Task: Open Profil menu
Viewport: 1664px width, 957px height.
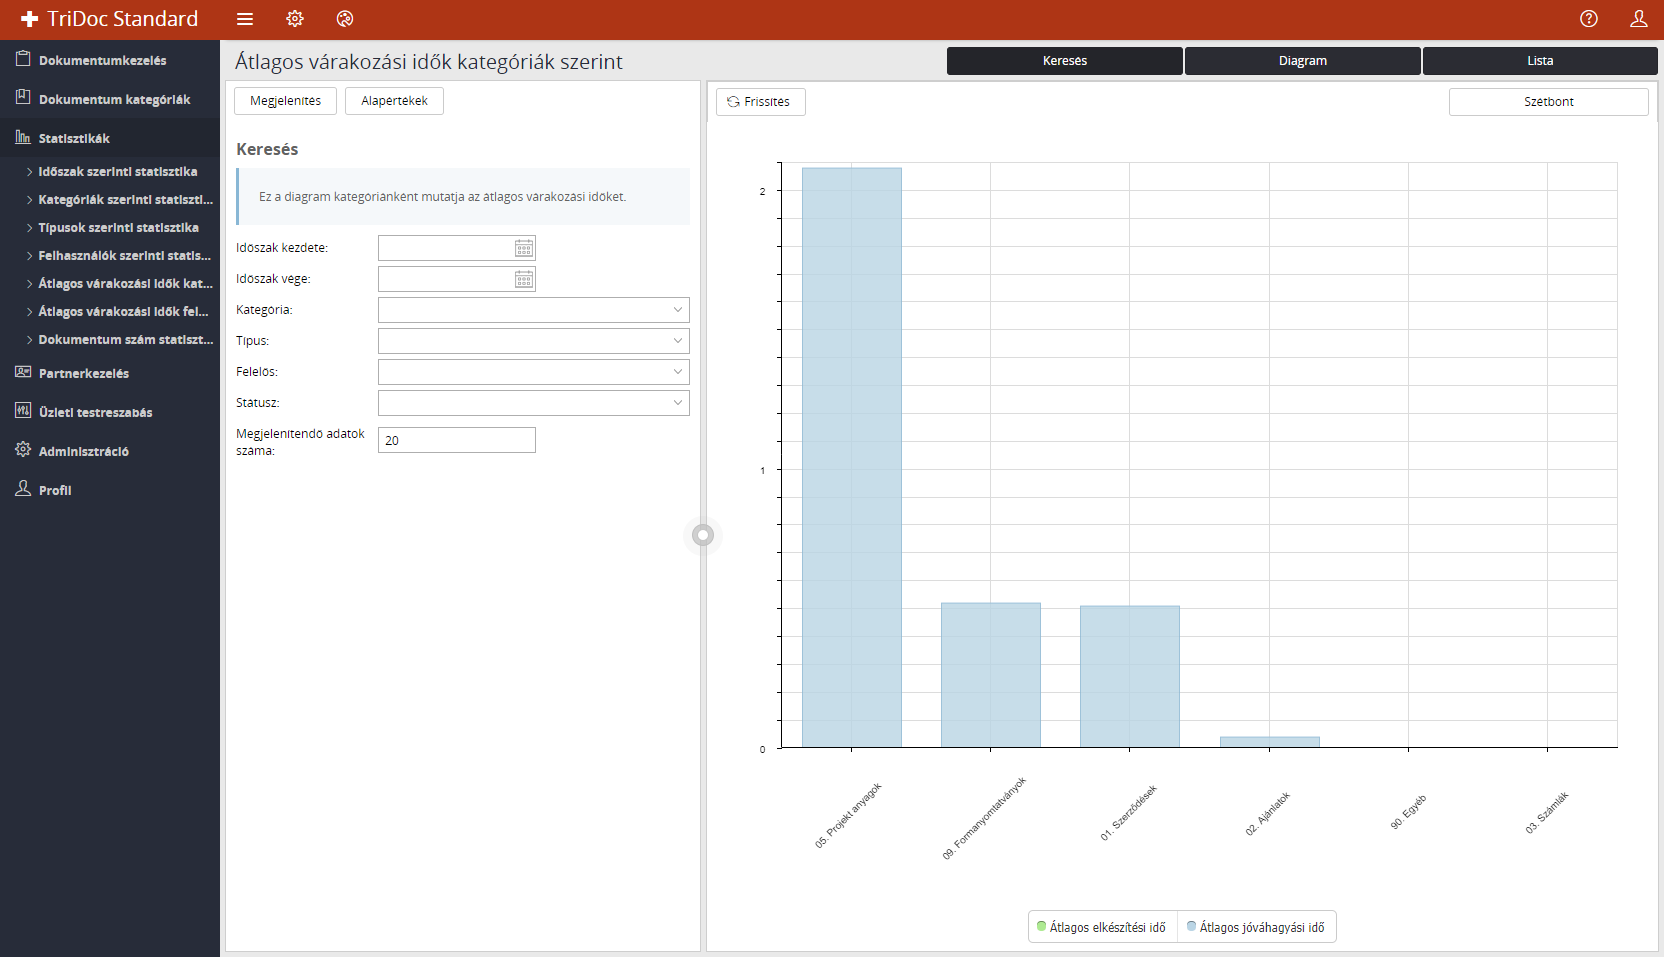Action: point(110,490)
